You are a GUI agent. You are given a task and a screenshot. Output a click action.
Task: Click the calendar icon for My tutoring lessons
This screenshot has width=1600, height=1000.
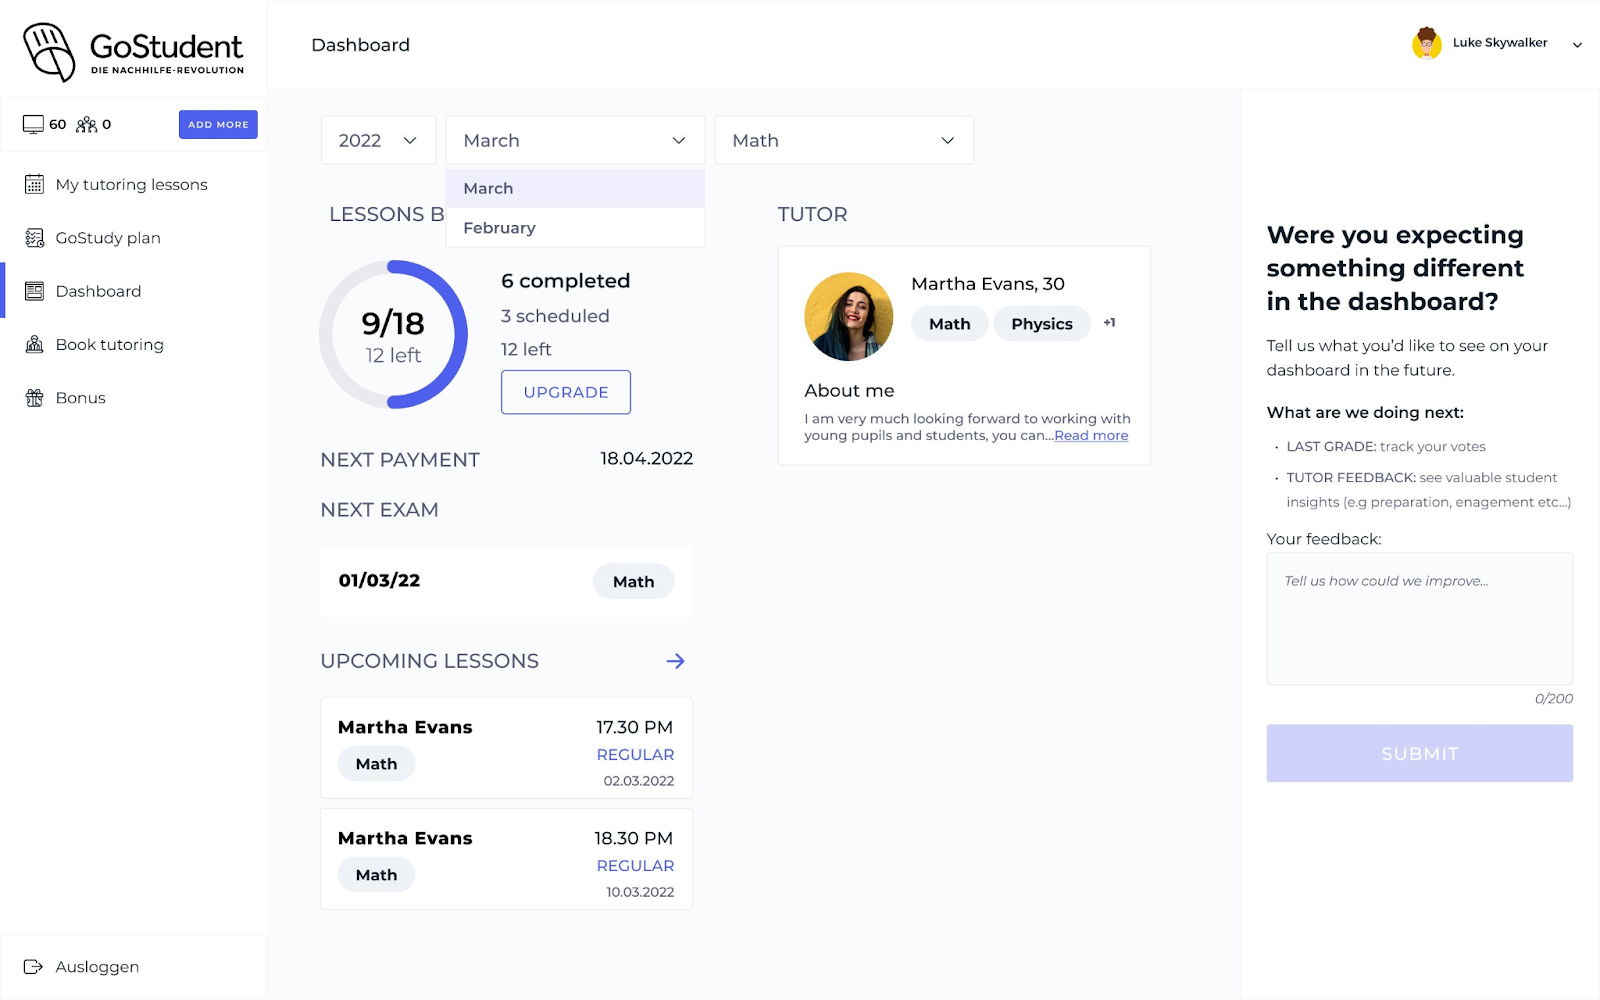pyautogui.click(x=34, y=185)
